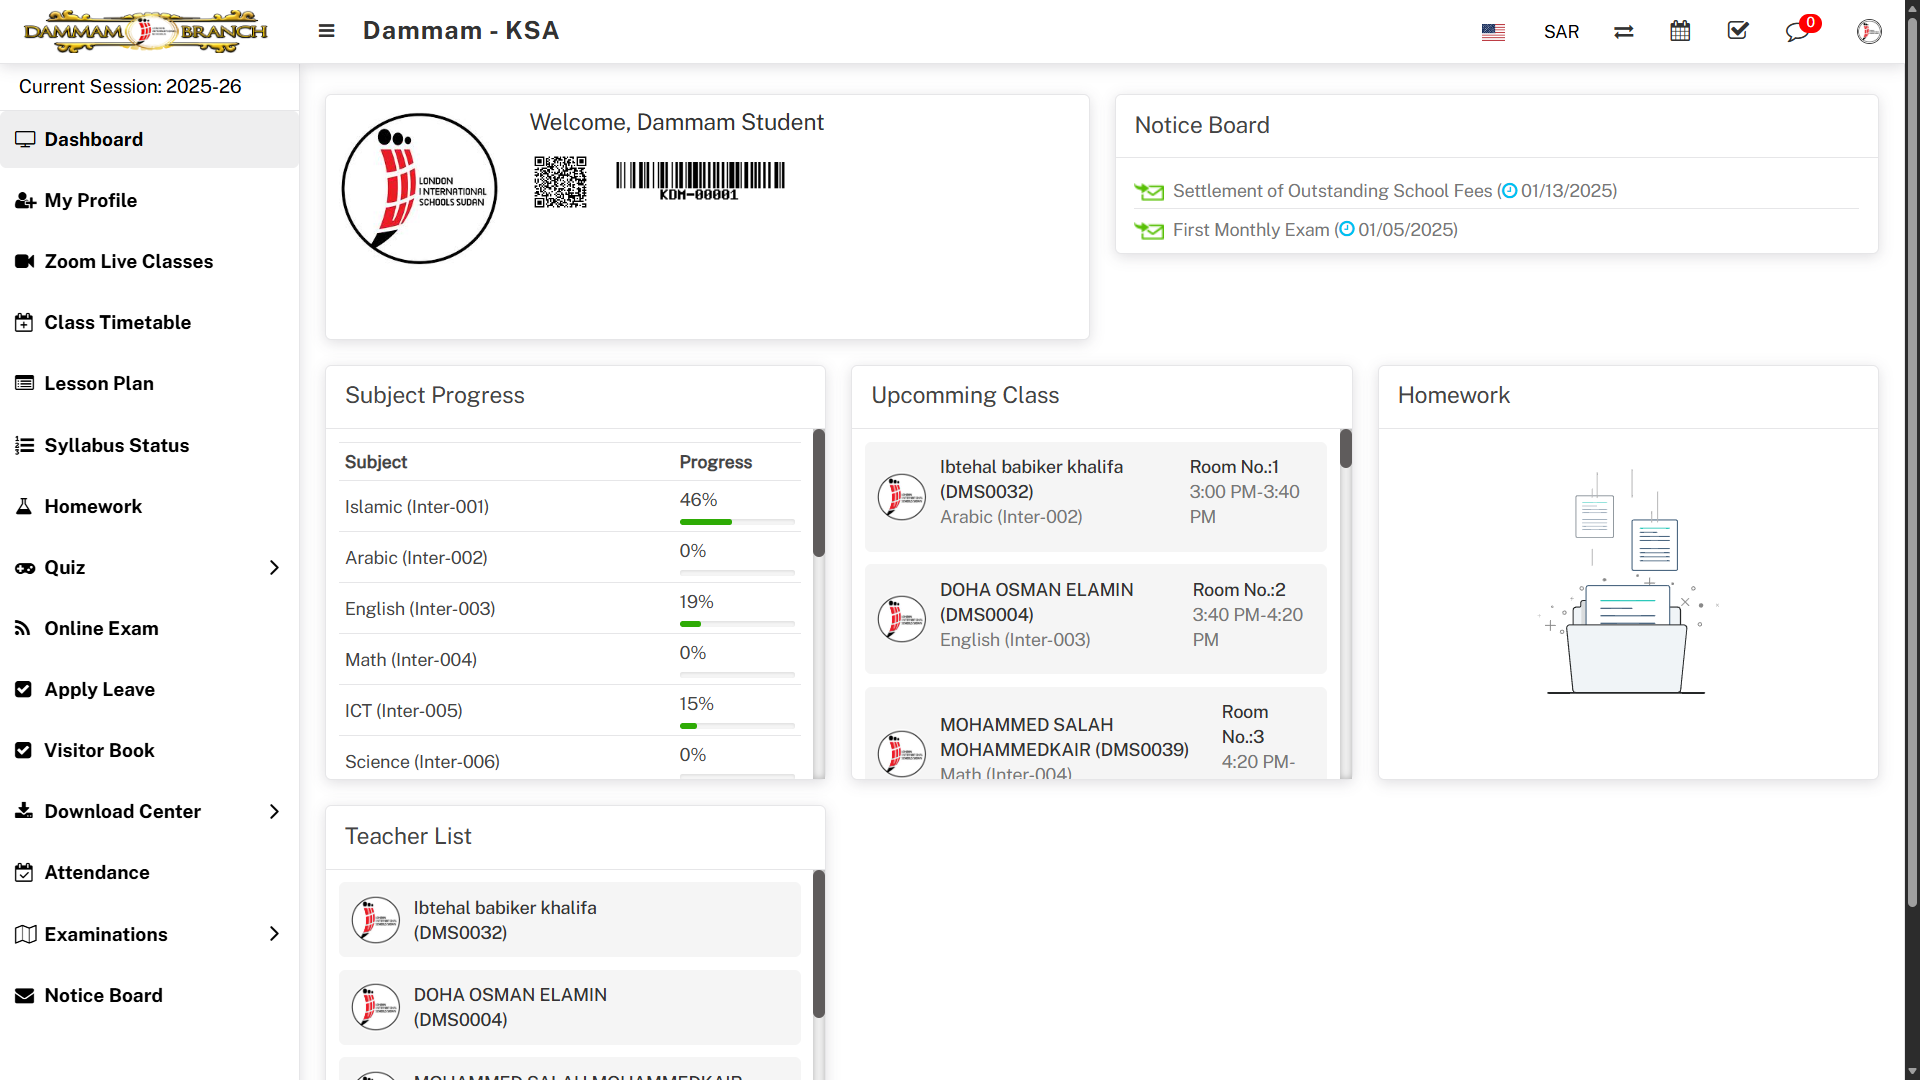Viewport: 1920px width, 1080px height.
Task: Open the task checklist icon in header
Action: pyautogui.click(x=1738, y=31)
